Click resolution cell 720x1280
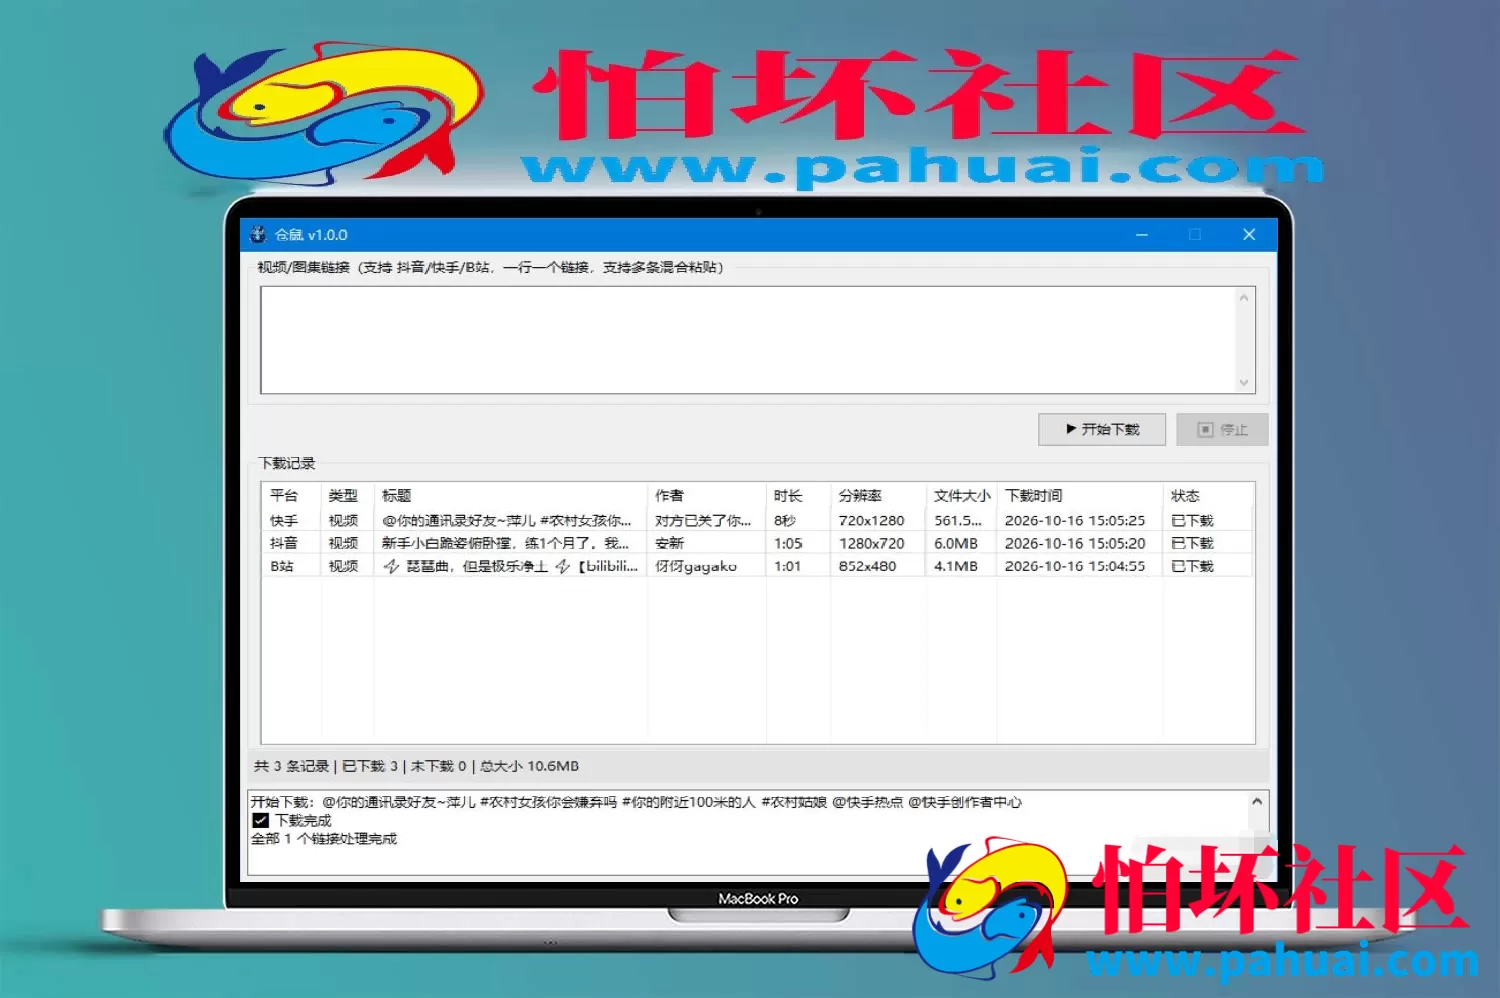 tap(871, 520)
